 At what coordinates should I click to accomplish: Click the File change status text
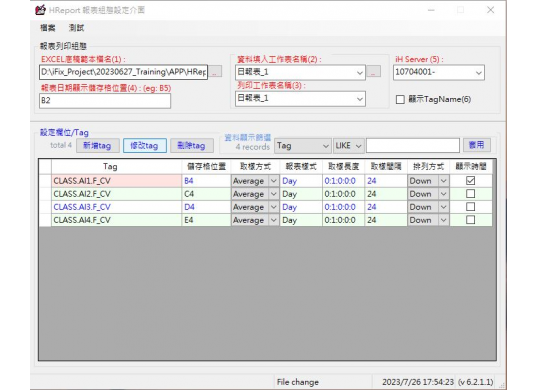click(298, 382)
